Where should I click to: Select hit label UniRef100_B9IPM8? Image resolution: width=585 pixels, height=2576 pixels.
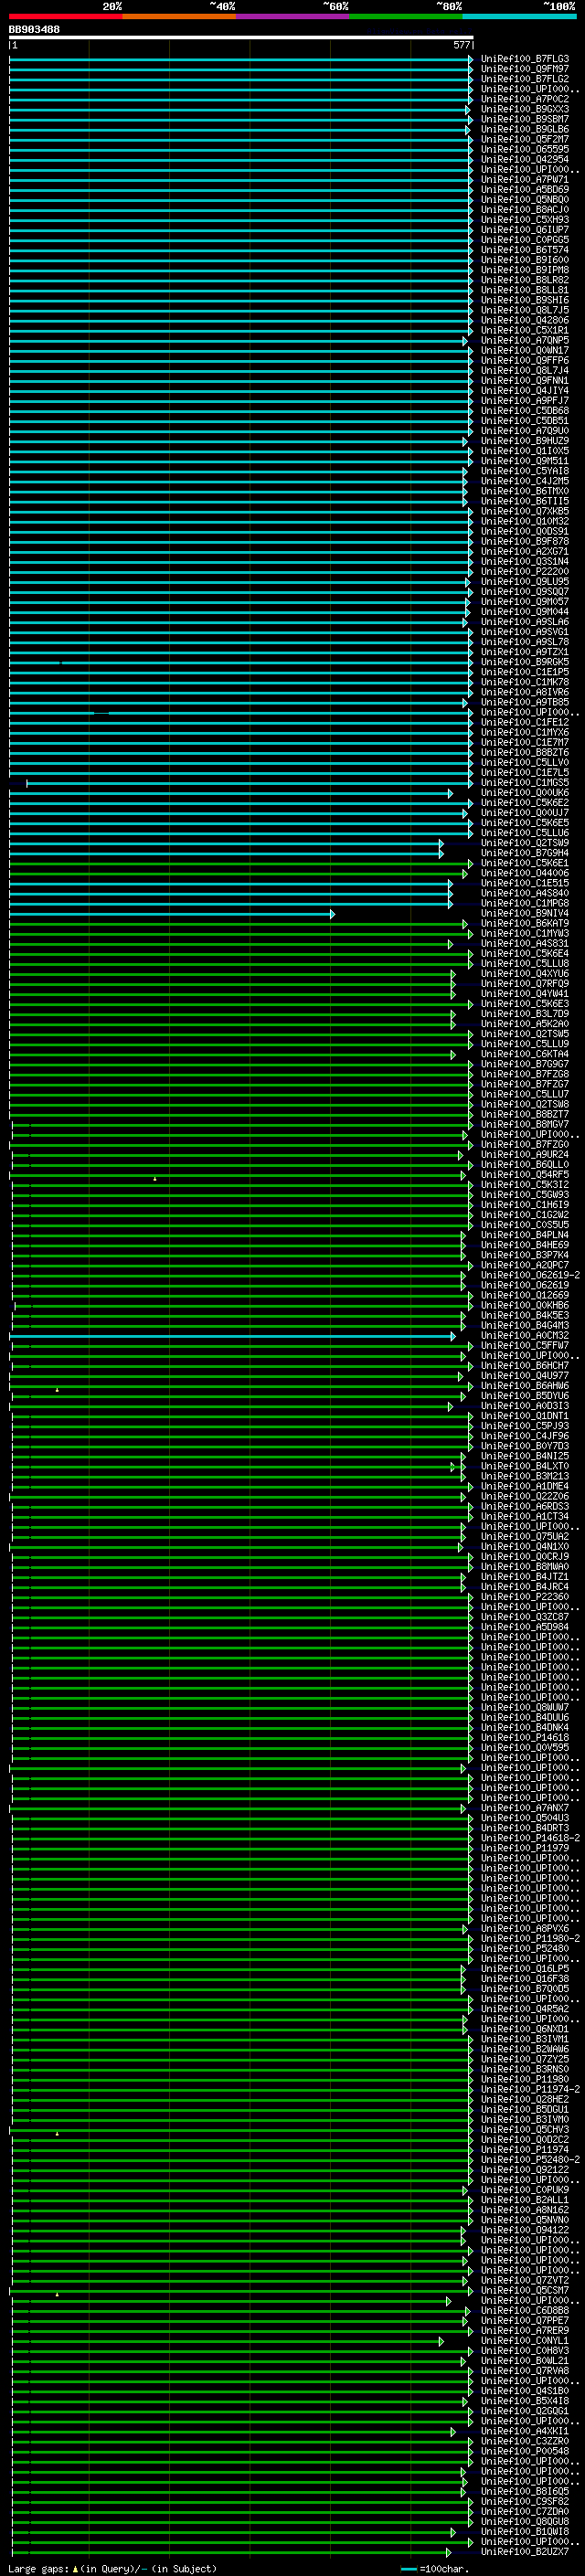pos(525,271)
